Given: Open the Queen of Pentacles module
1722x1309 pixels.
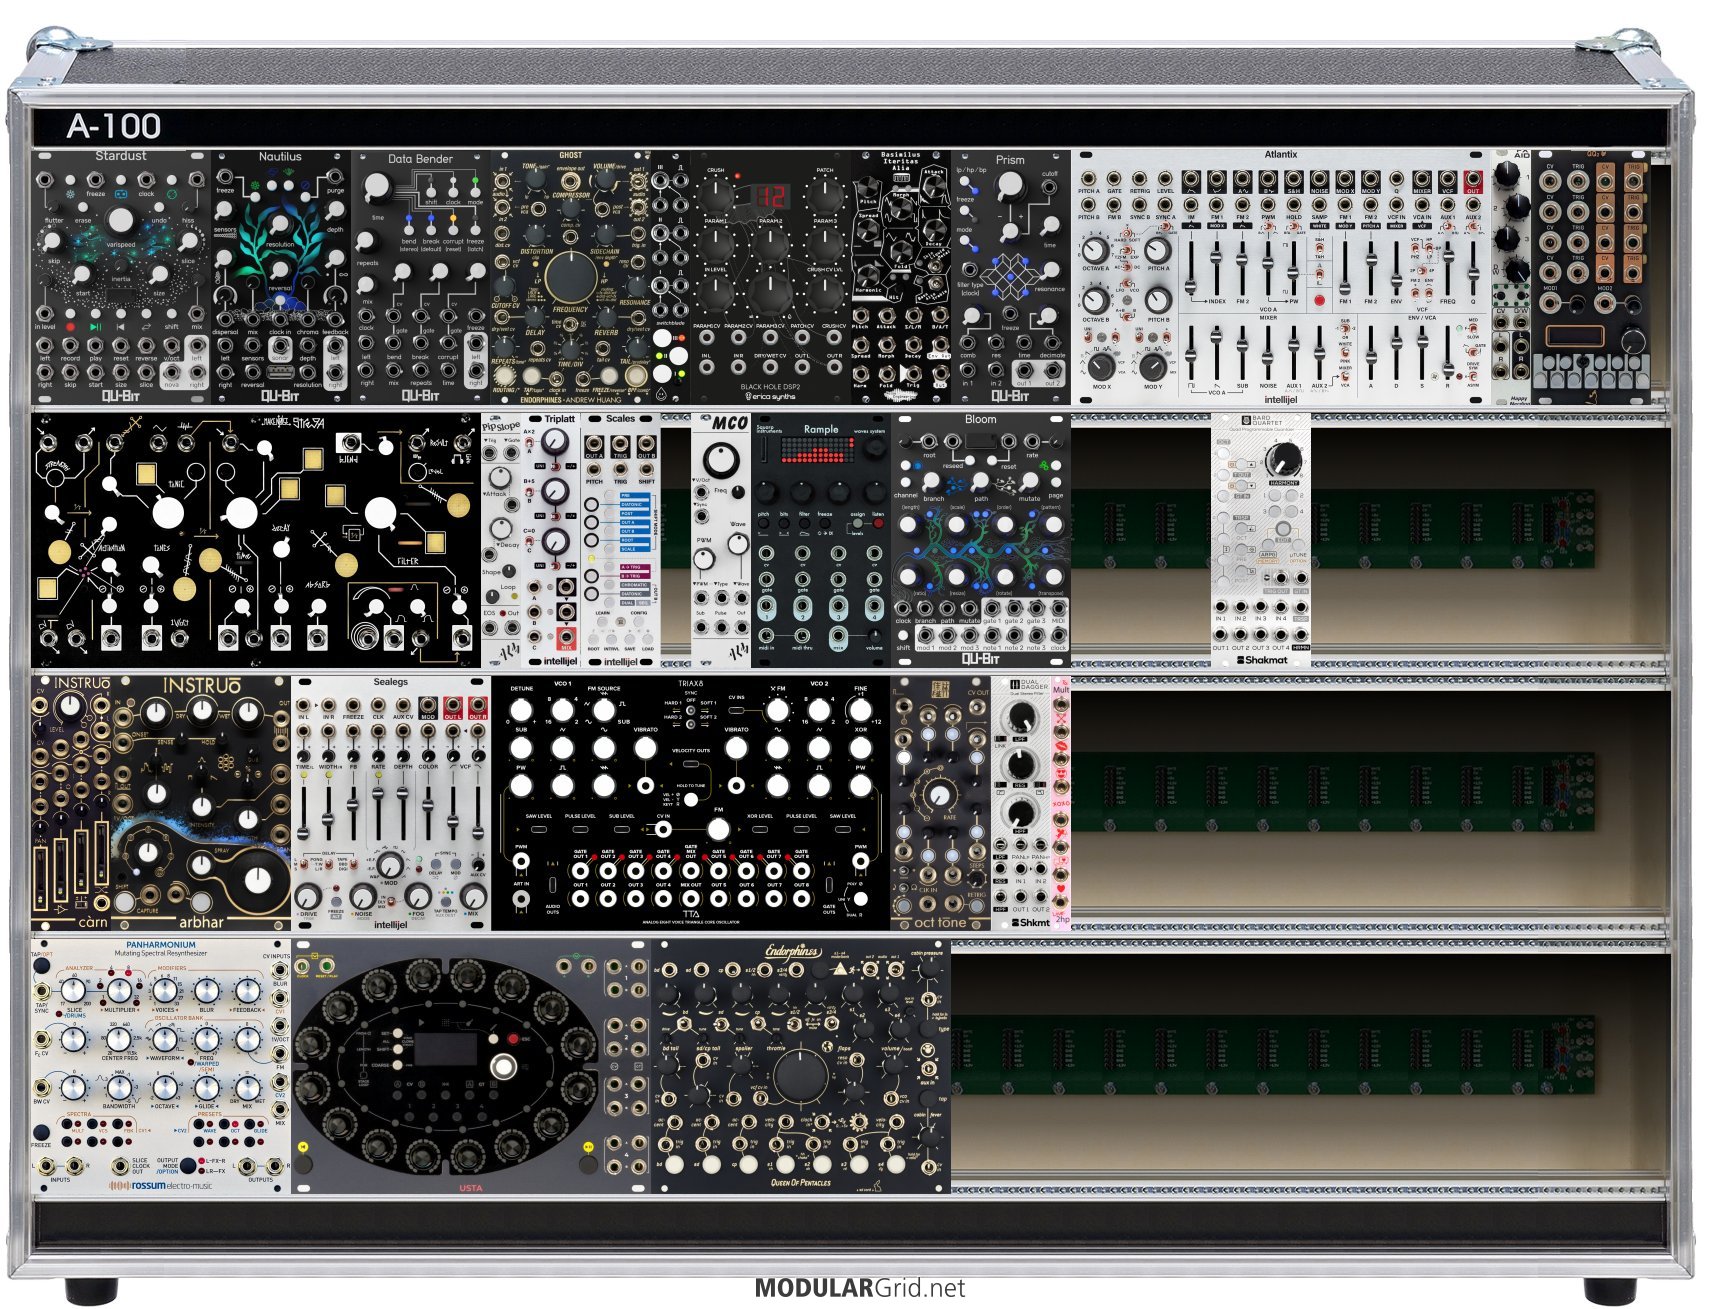Looking at the screenshot, I should pyautogui.click(x=800, y=1066).
